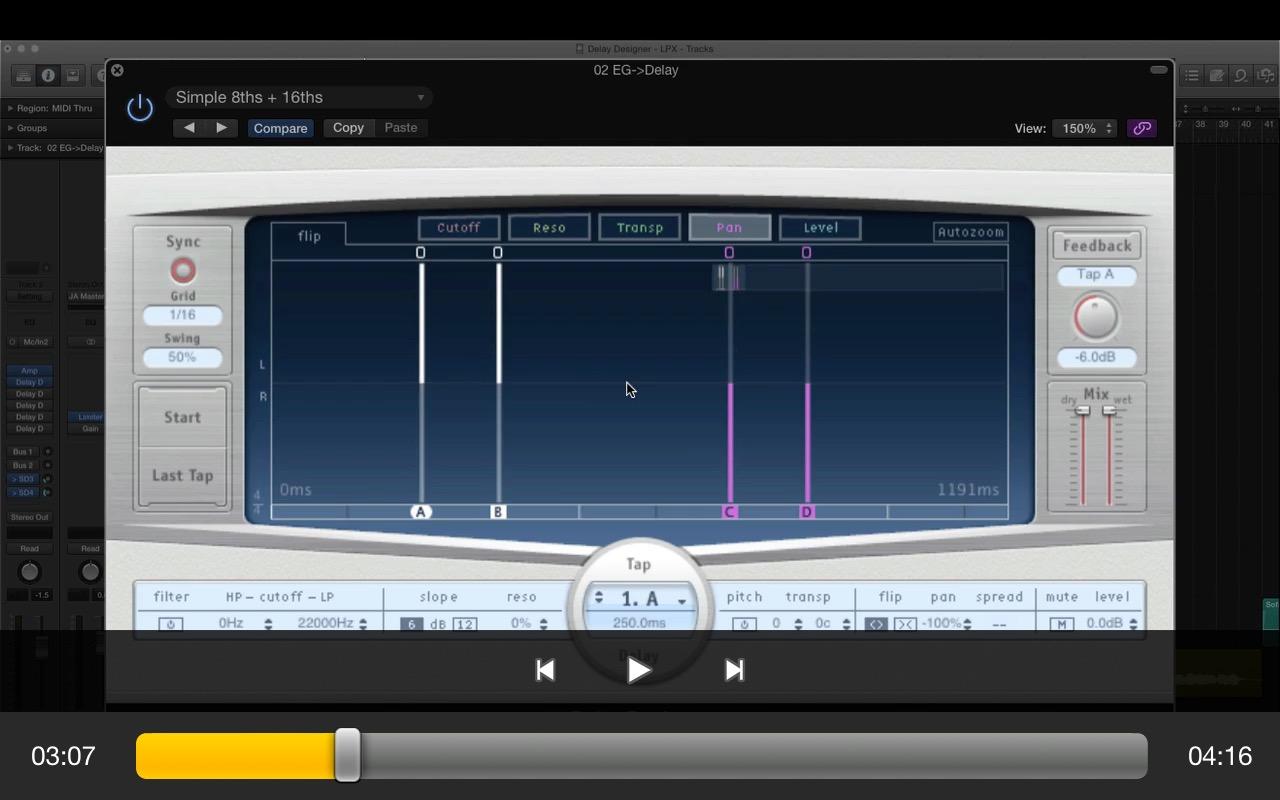Open the View 150% size menu
Viewport: 1280px width, 800px height.
1084,128
